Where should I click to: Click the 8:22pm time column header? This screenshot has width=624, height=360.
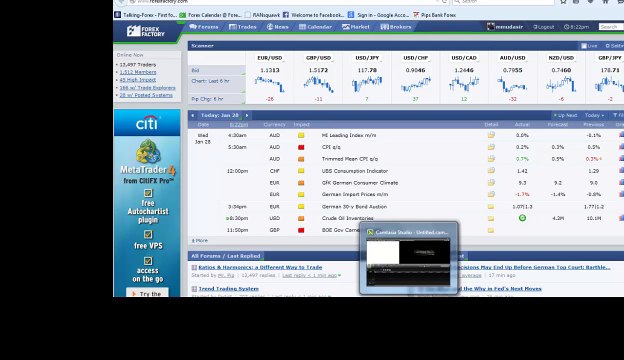239,125
